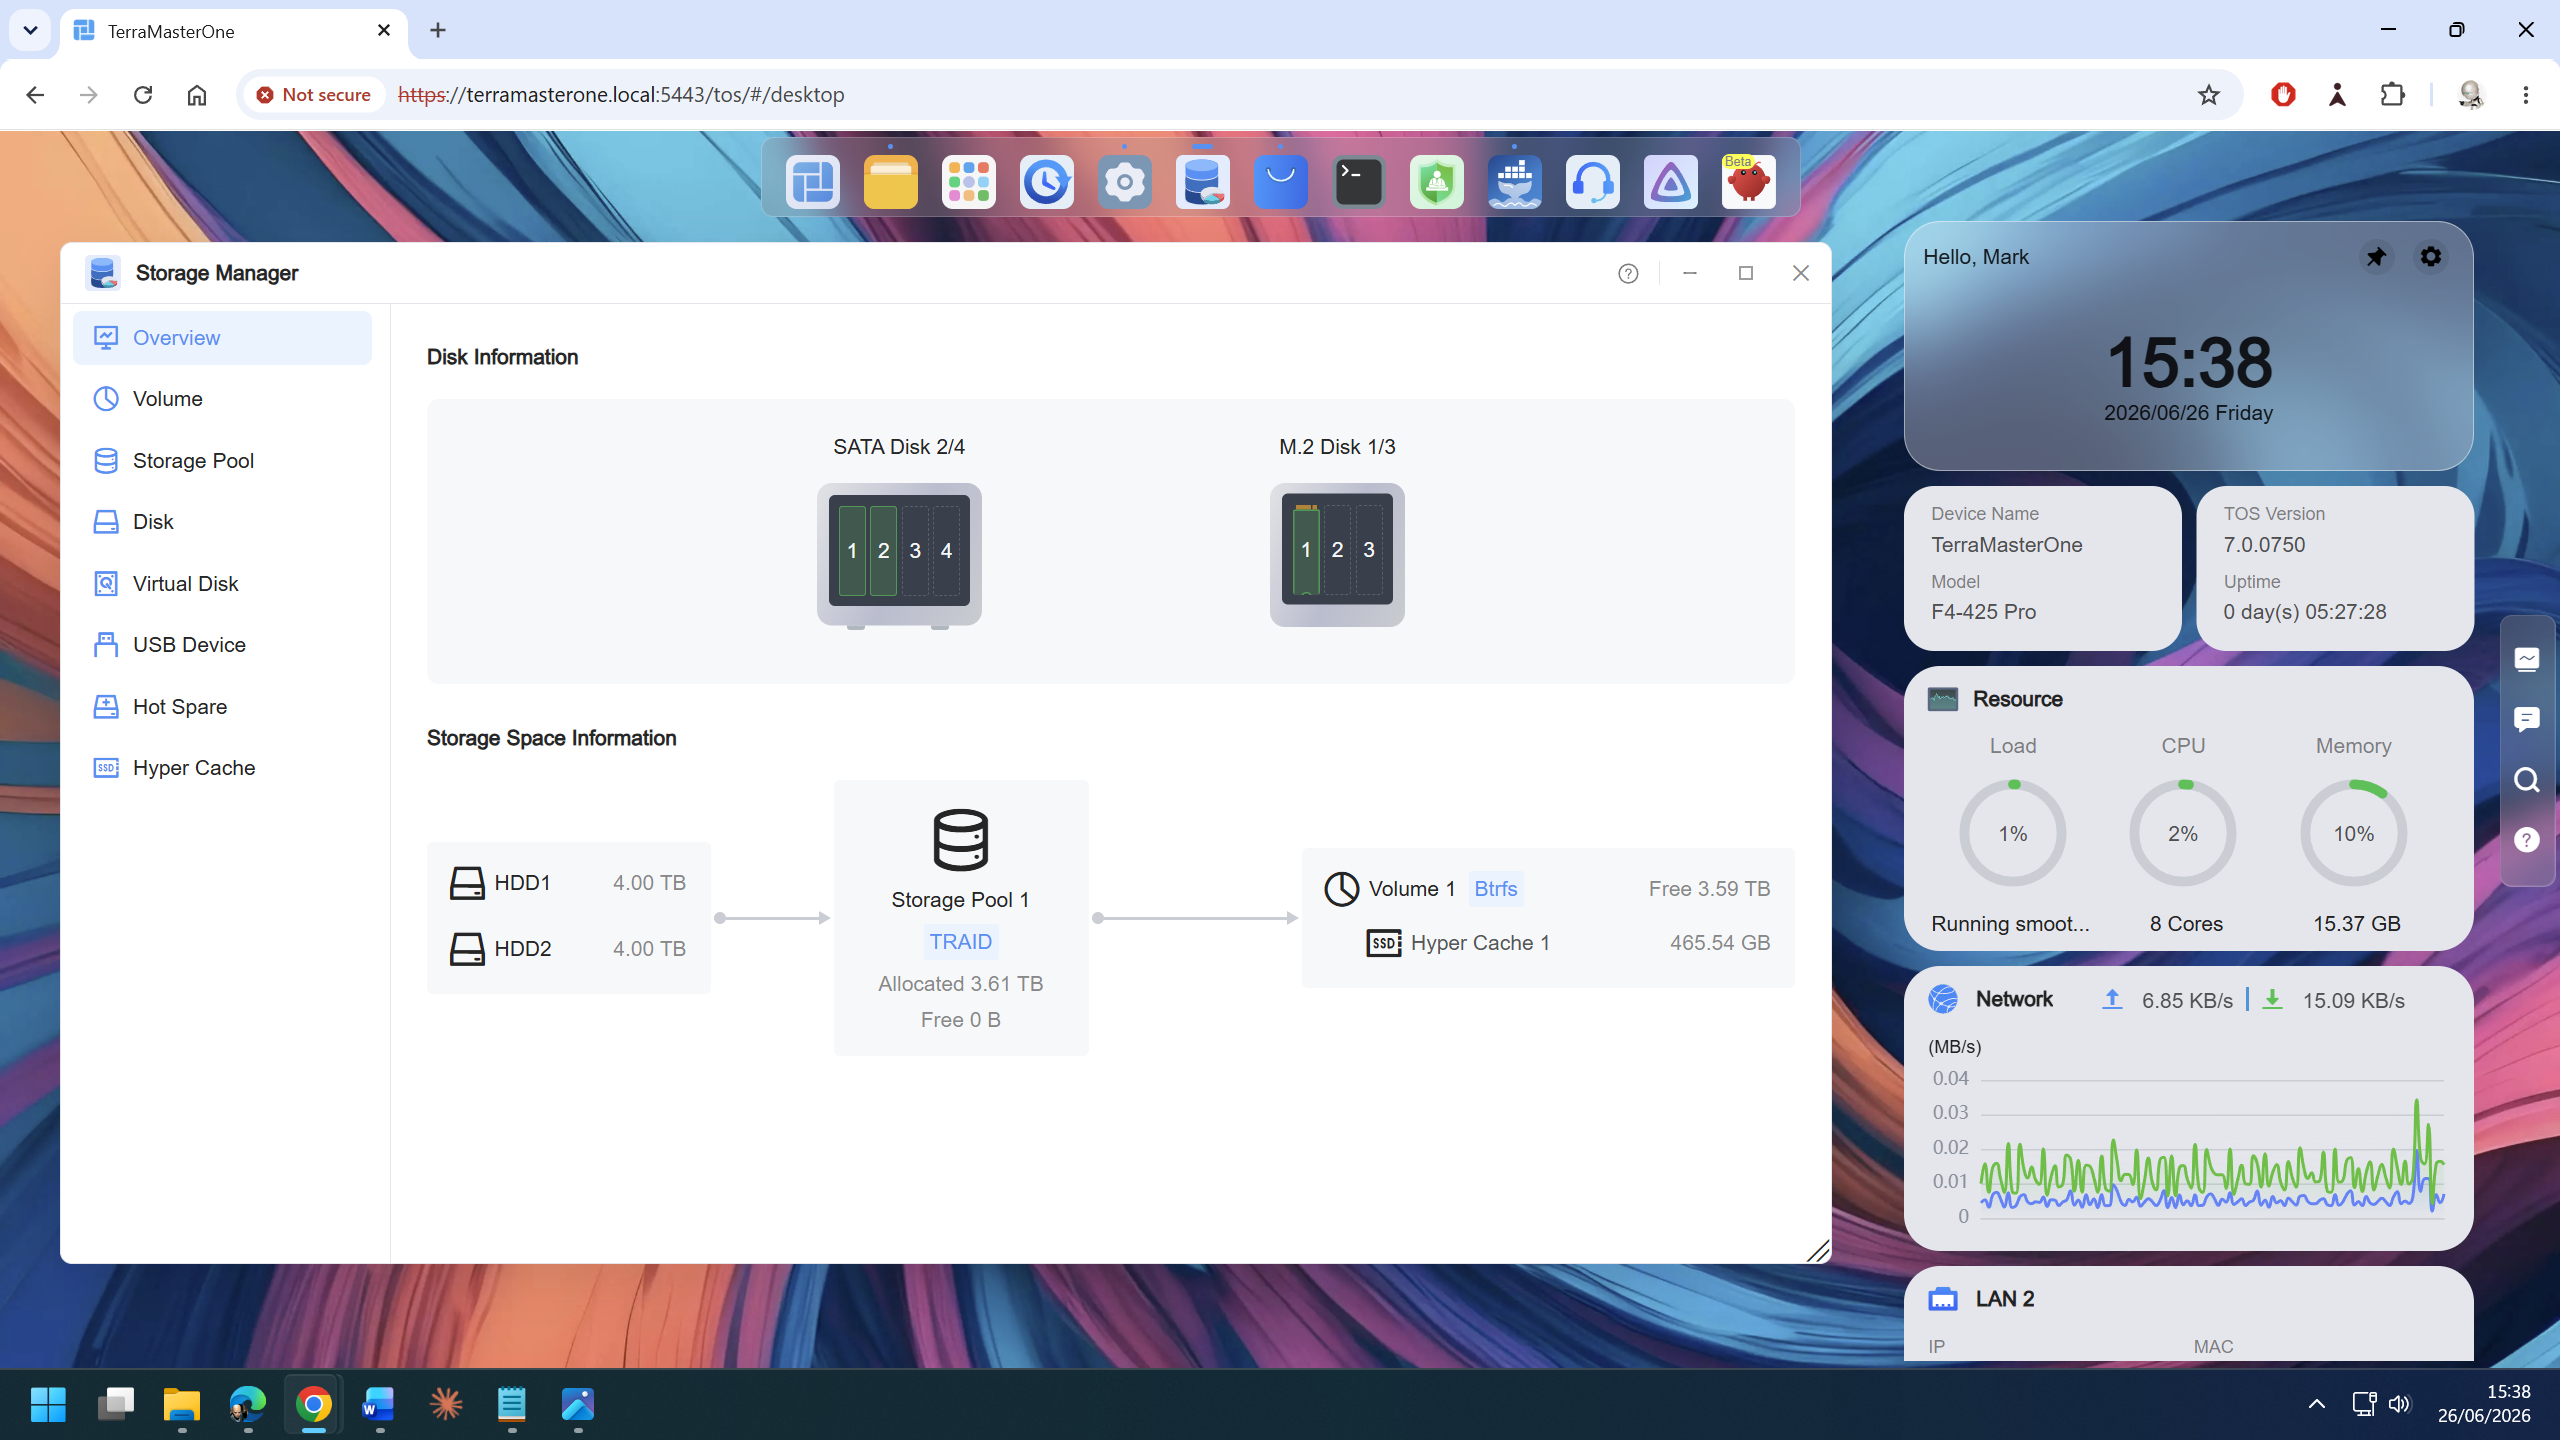Select SATA disk slot 2
The height and width of the screenshot is (1440, 2560).
point(883,550)
